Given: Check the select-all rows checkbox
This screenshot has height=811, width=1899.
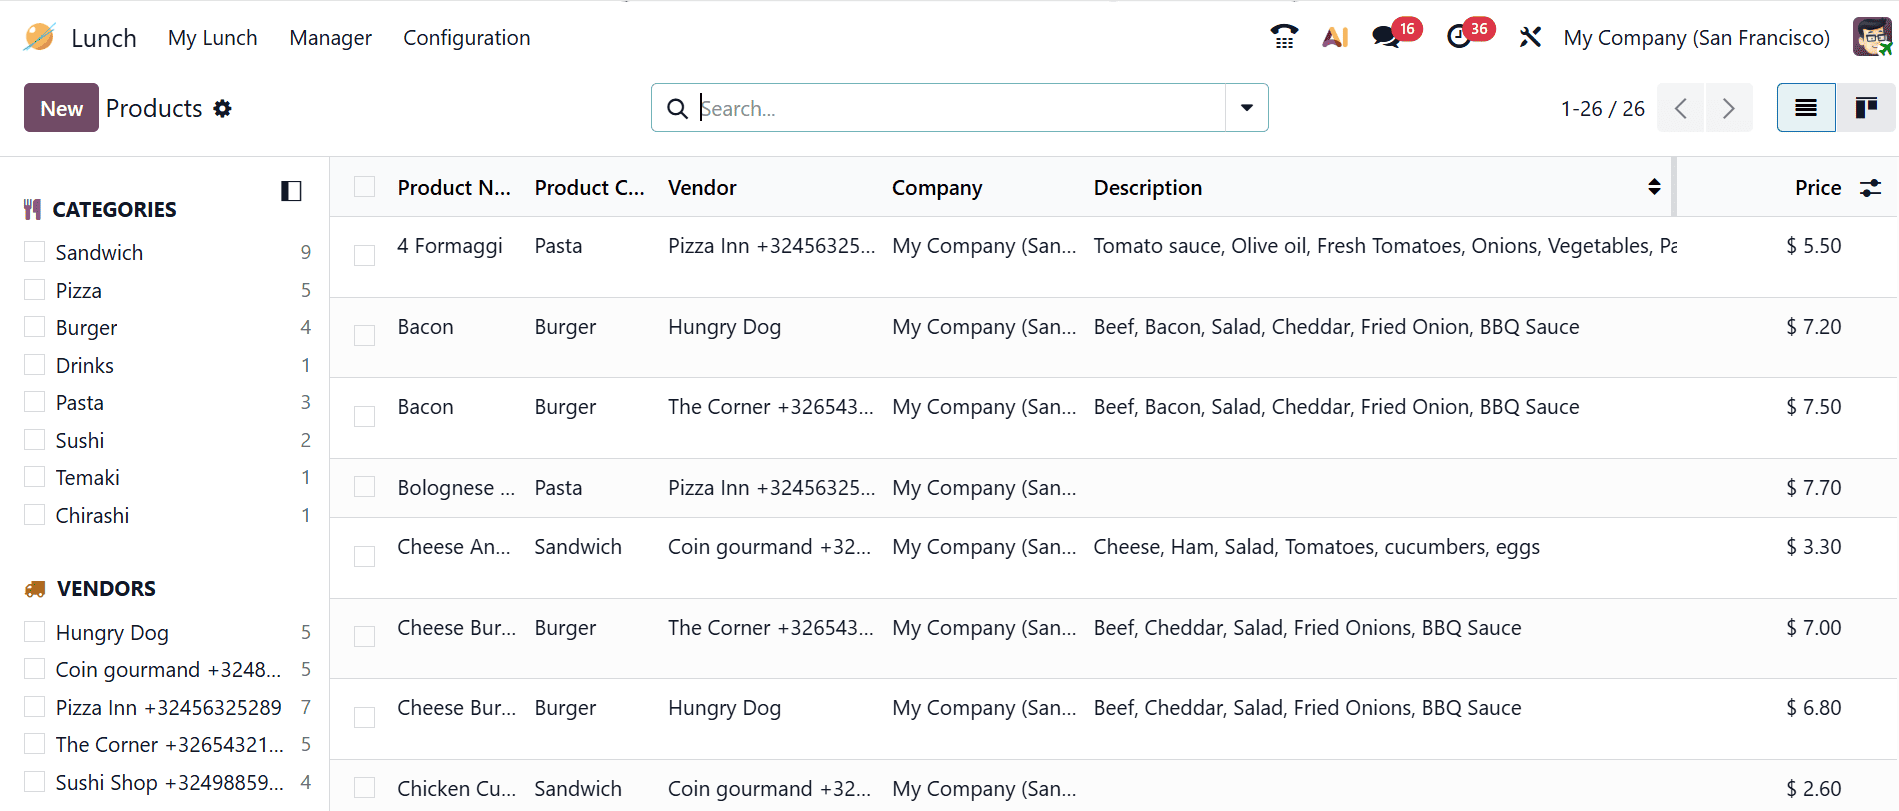Looking at the screenshot, I should [x=365, y=187].
